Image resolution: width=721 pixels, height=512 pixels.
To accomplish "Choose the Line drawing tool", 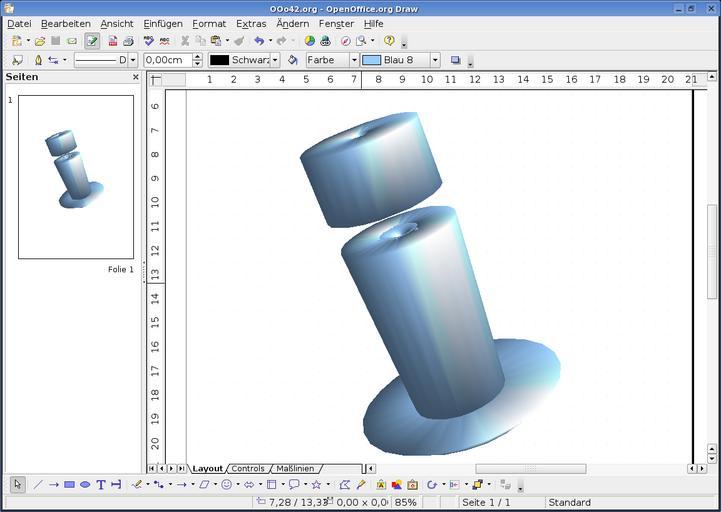I will pyautogui.click(x=38, y=485).
